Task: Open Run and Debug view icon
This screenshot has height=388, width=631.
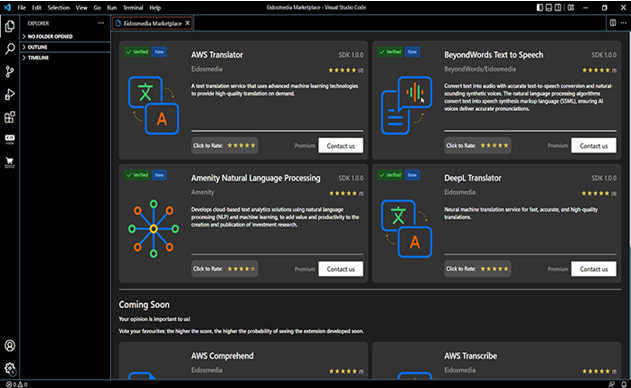Action: pos(10,95)
